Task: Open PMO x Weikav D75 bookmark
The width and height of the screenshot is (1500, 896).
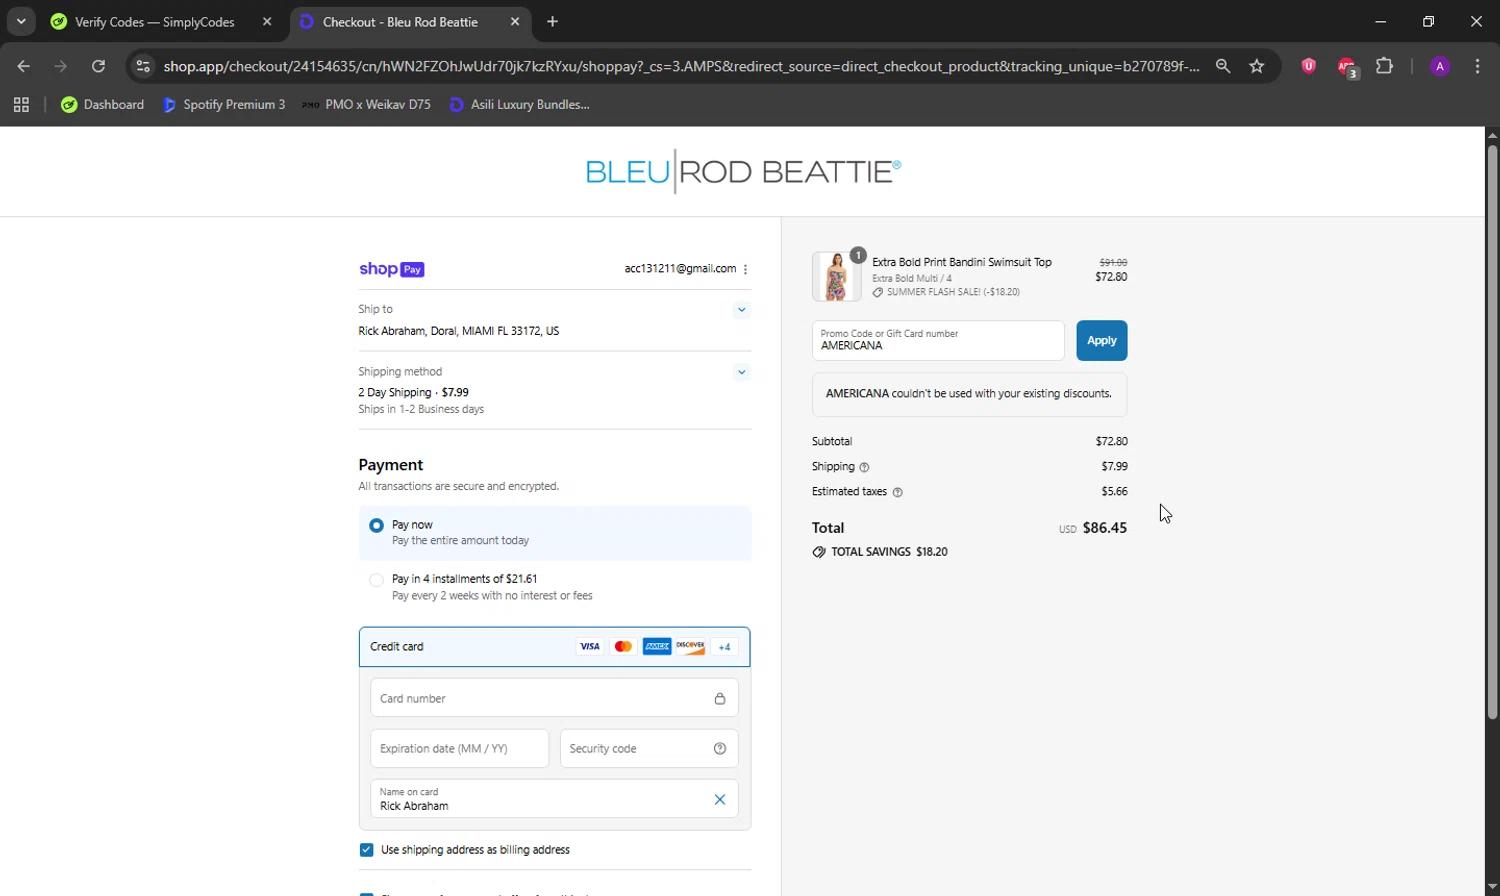Action: click(x=366, y=104)
